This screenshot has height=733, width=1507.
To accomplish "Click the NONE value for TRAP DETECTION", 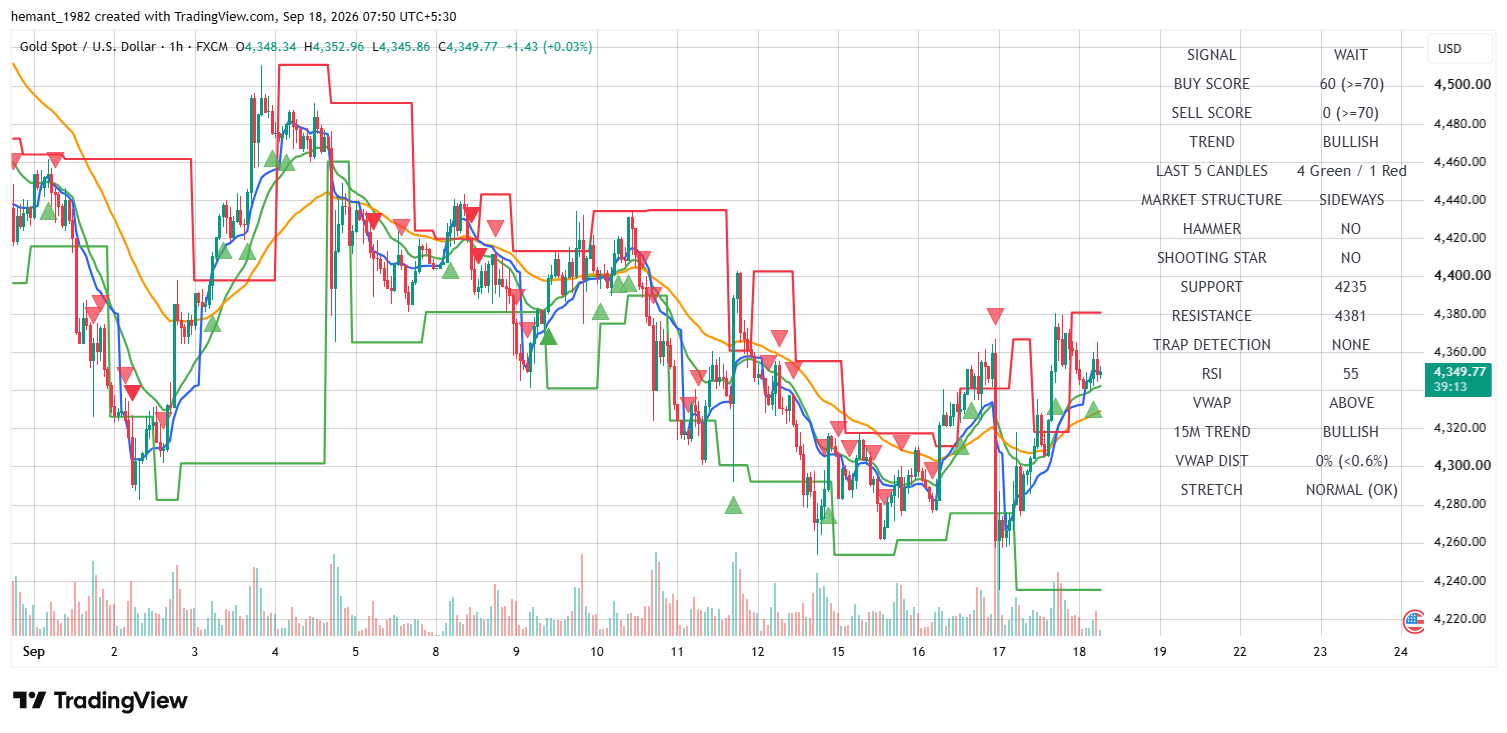I will [x=1351, y=345].
